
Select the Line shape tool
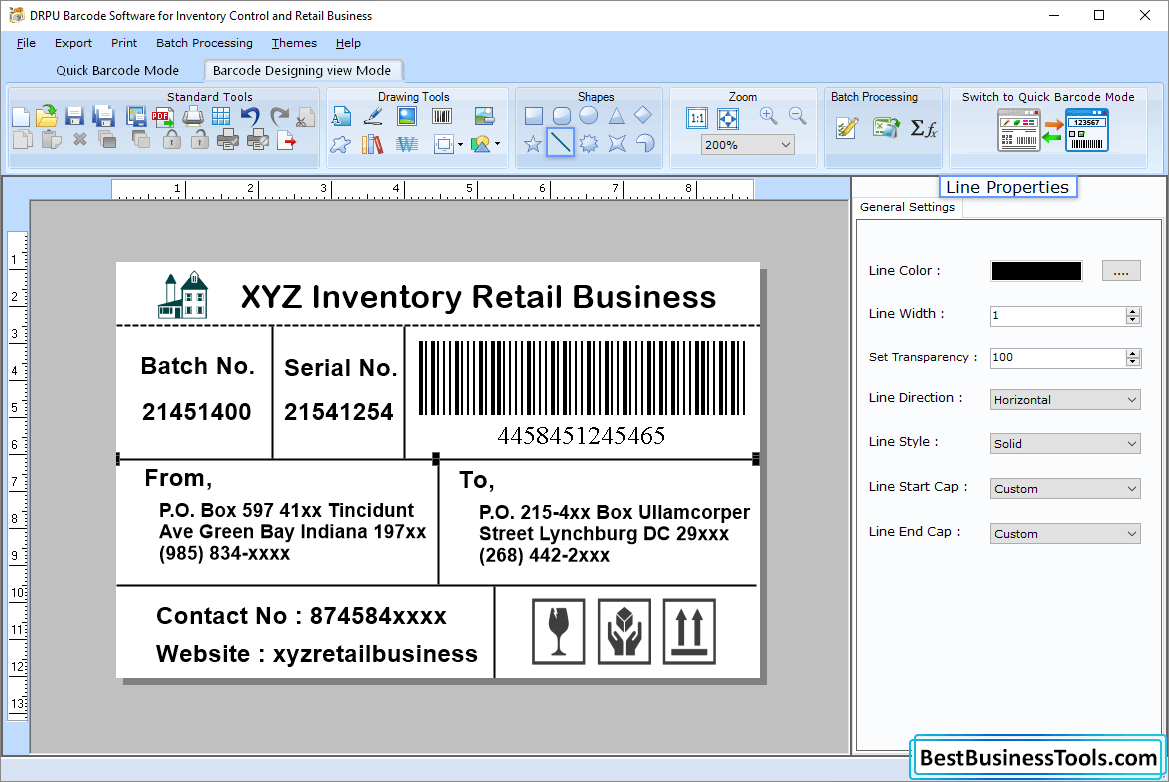point(561,142)
